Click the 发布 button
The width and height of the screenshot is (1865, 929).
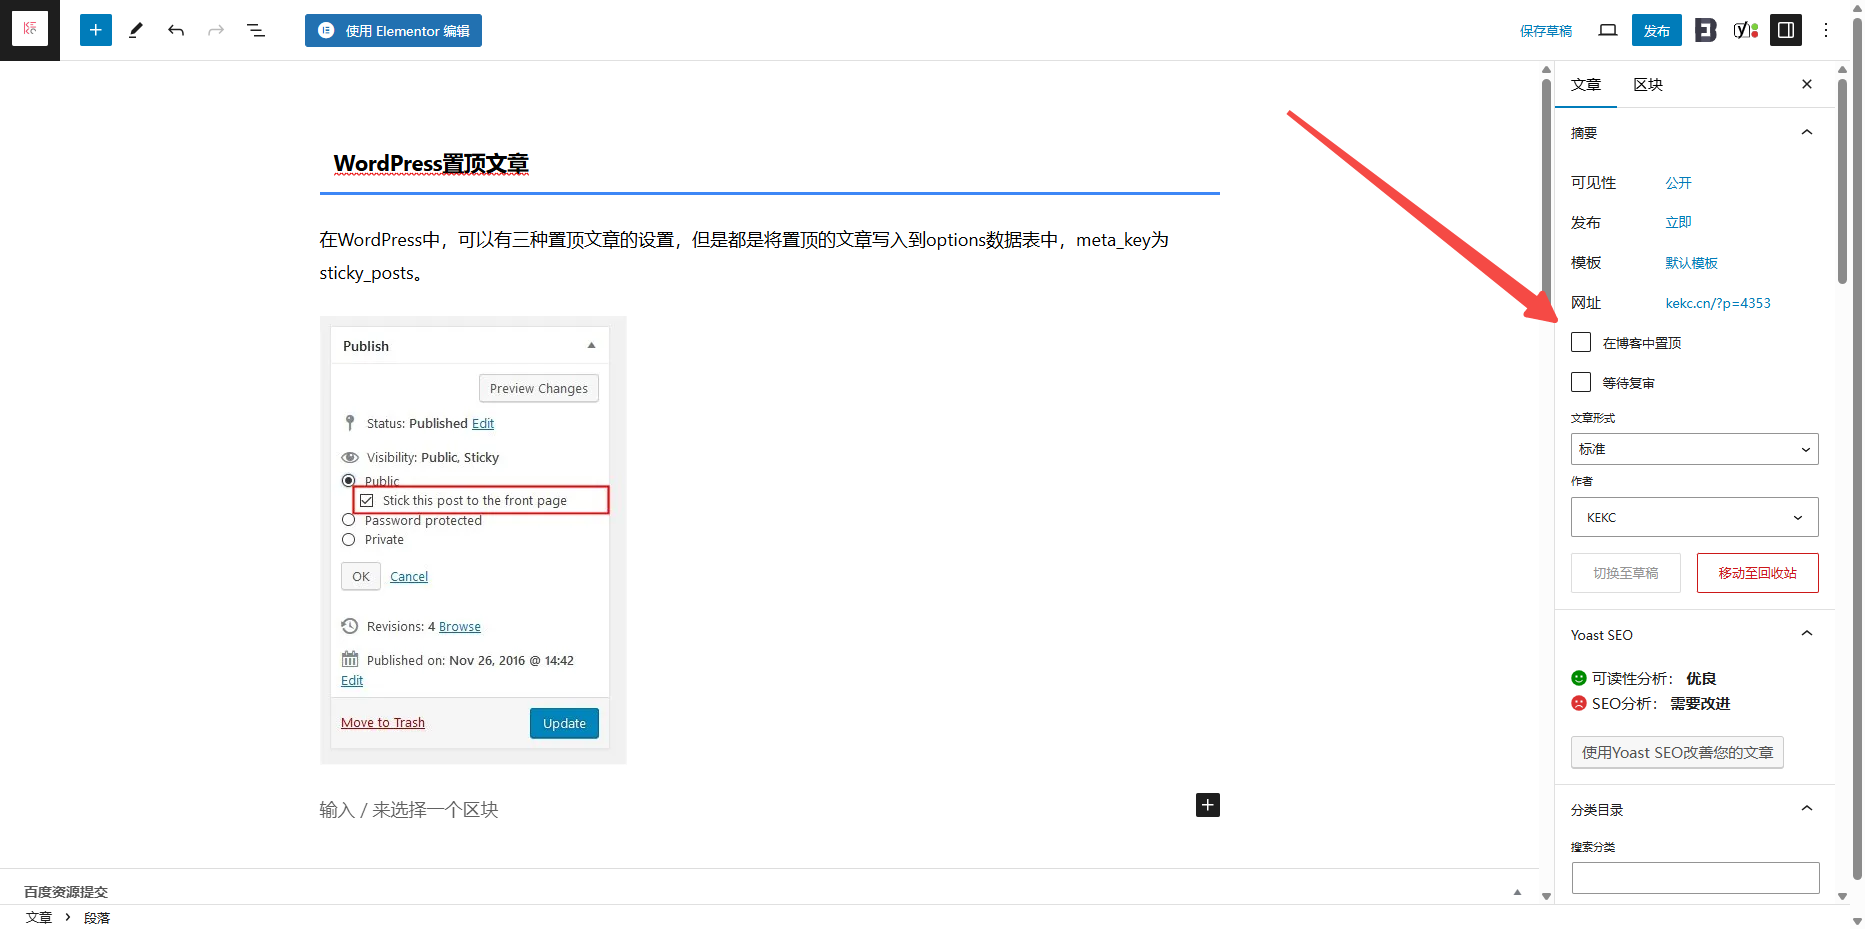click(1656, 30)
